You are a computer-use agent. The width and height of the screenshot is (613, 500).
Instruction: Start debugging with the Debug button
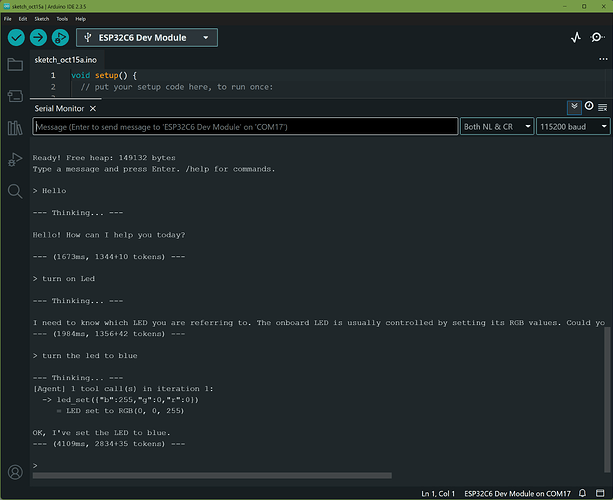pyautogui.click(x=60, y=38)
